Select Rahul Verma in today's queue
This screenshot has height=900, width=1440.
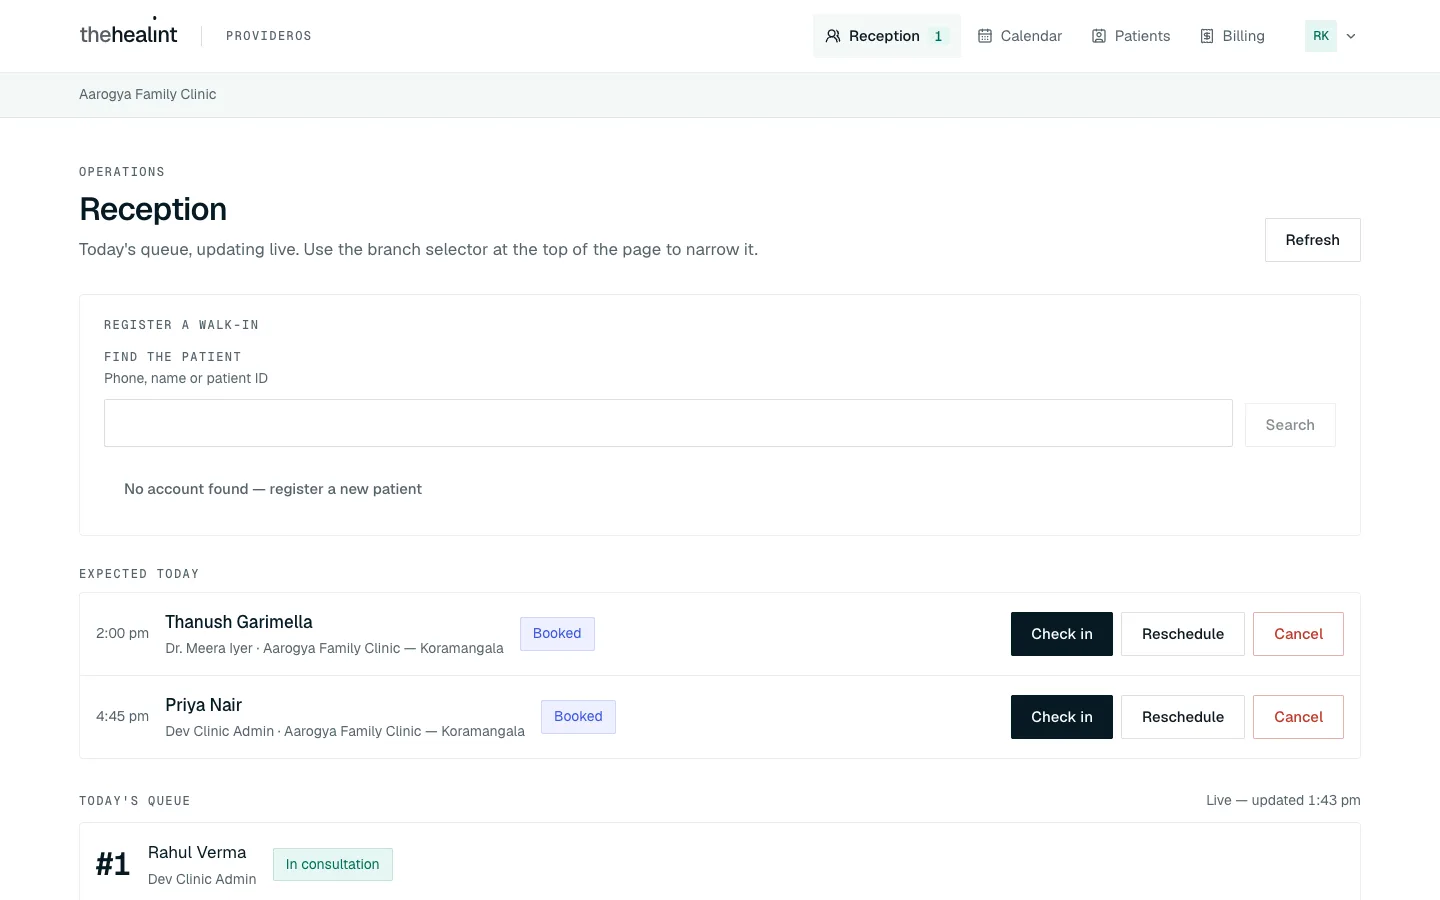tap(197, 852)
